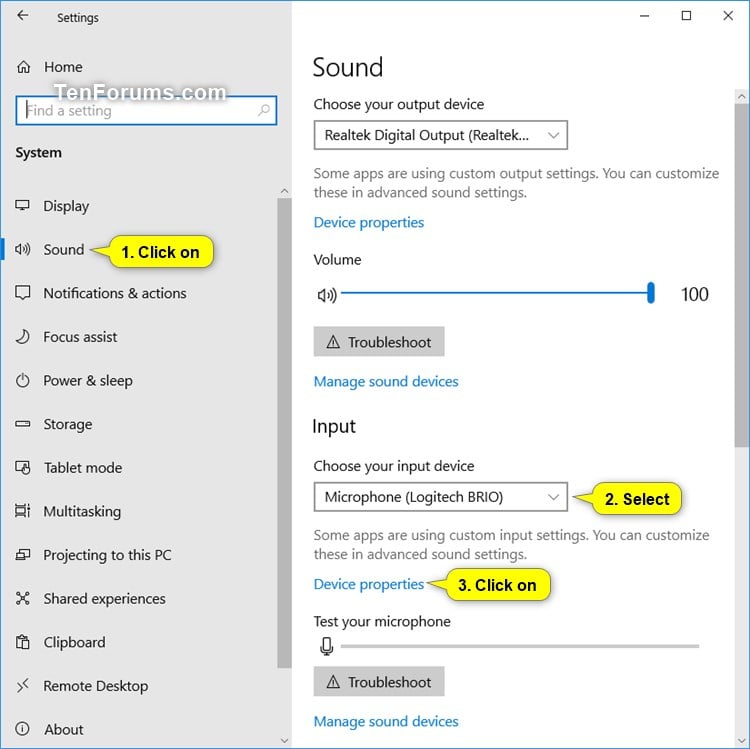This screenshot has width=750, height=749.
Task: Focus the Find a setting search box
Action: [x=146, y=110]
